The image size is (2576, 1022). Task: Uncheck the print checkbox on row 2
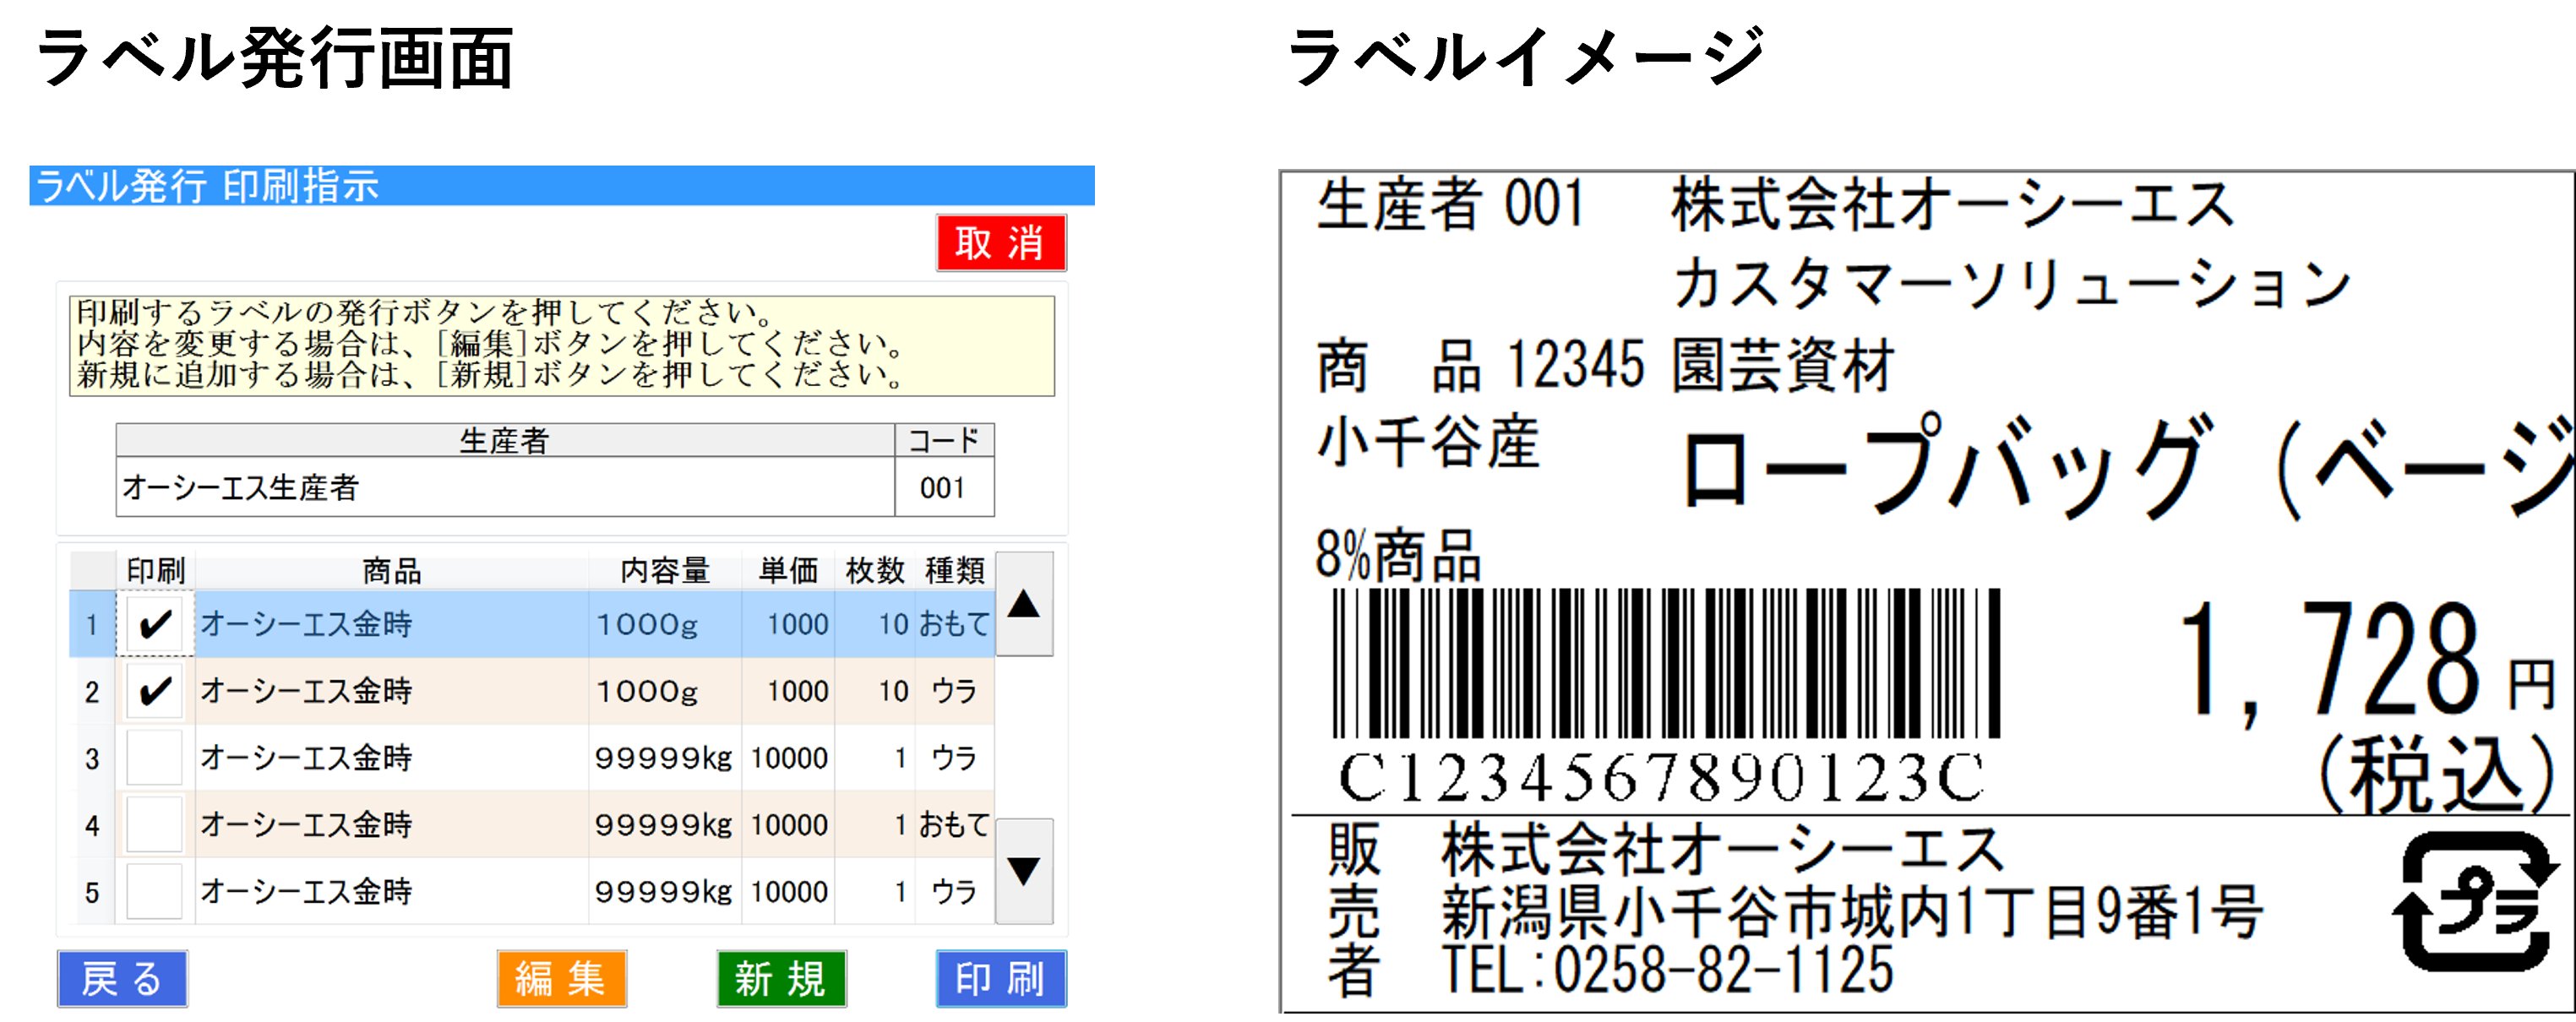click(153, 690)
